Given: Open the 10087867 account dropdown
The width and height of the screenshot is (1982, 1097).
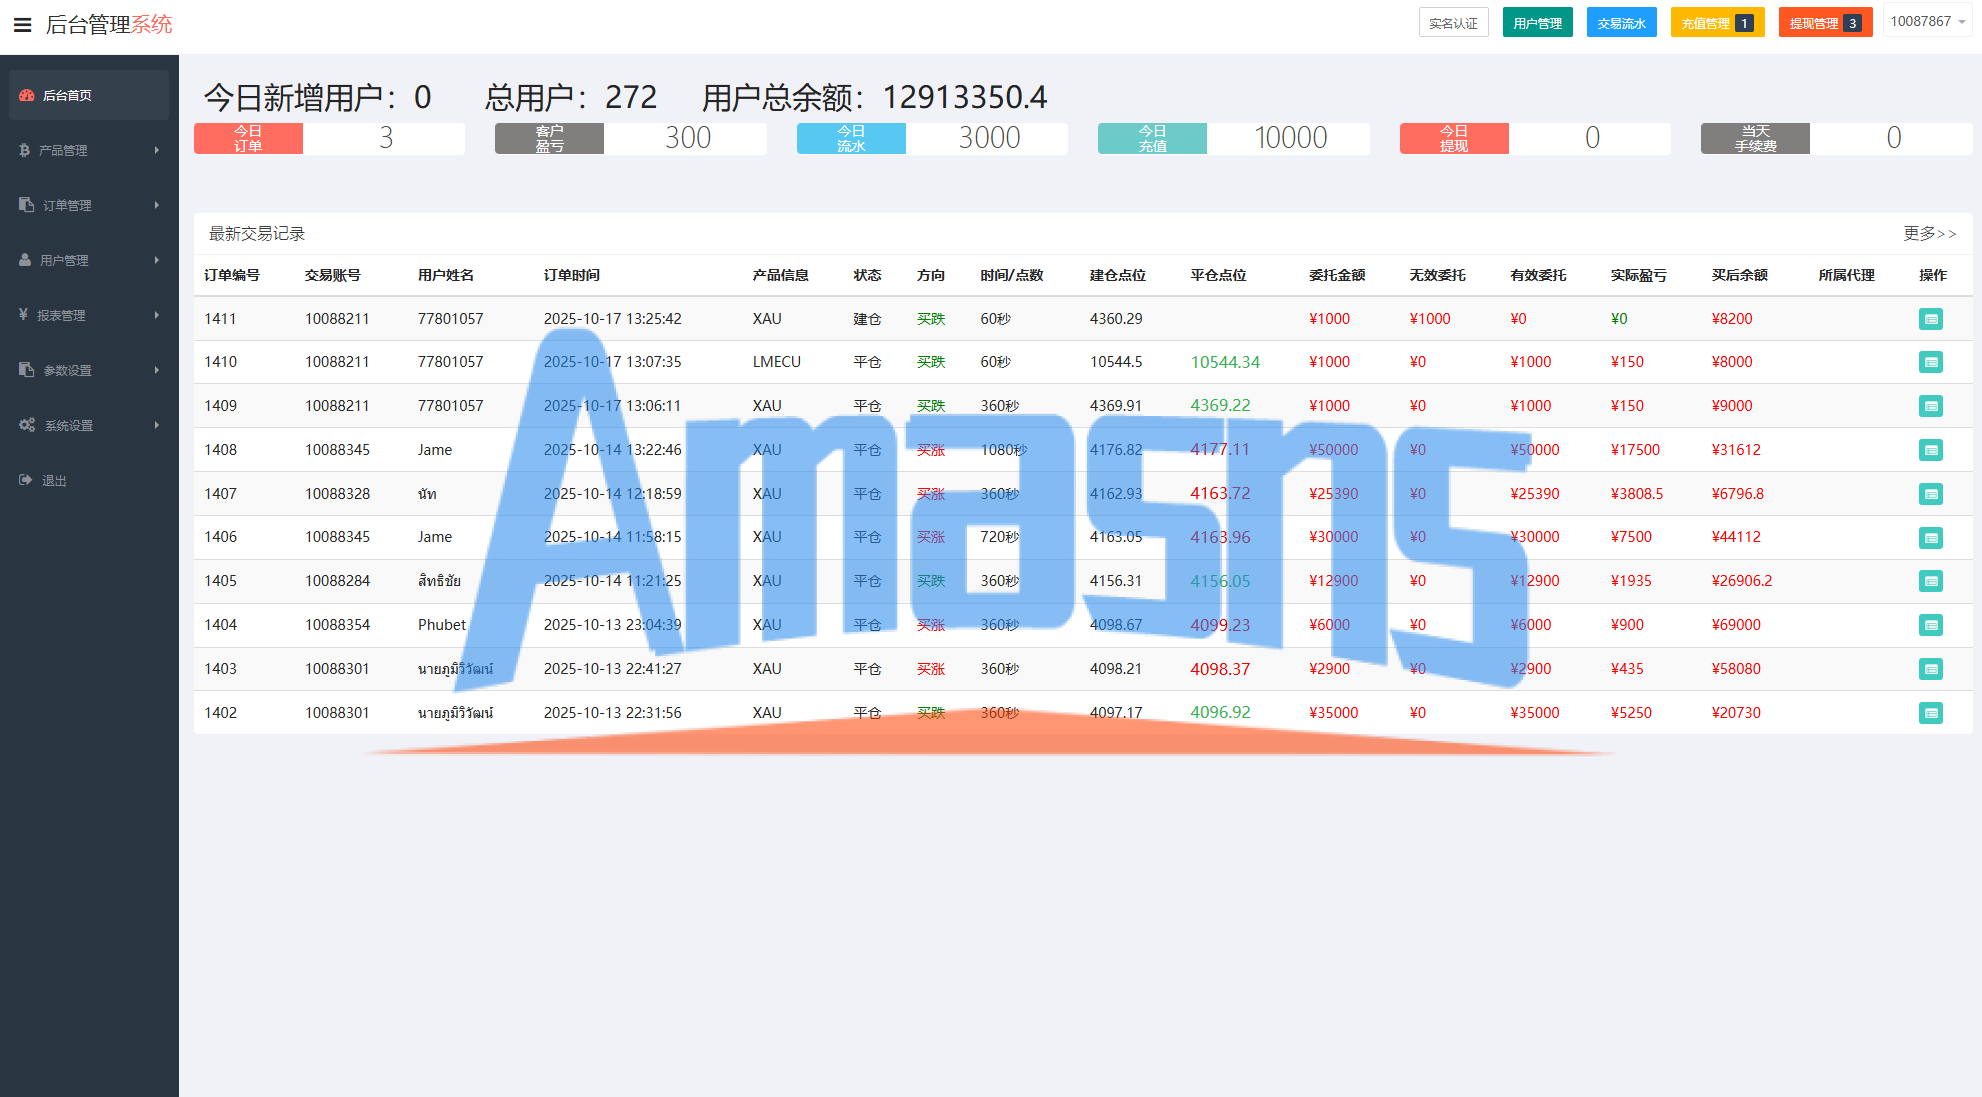Looking at the screenshot, I should pyautogui.click(x=1927, y=22).
